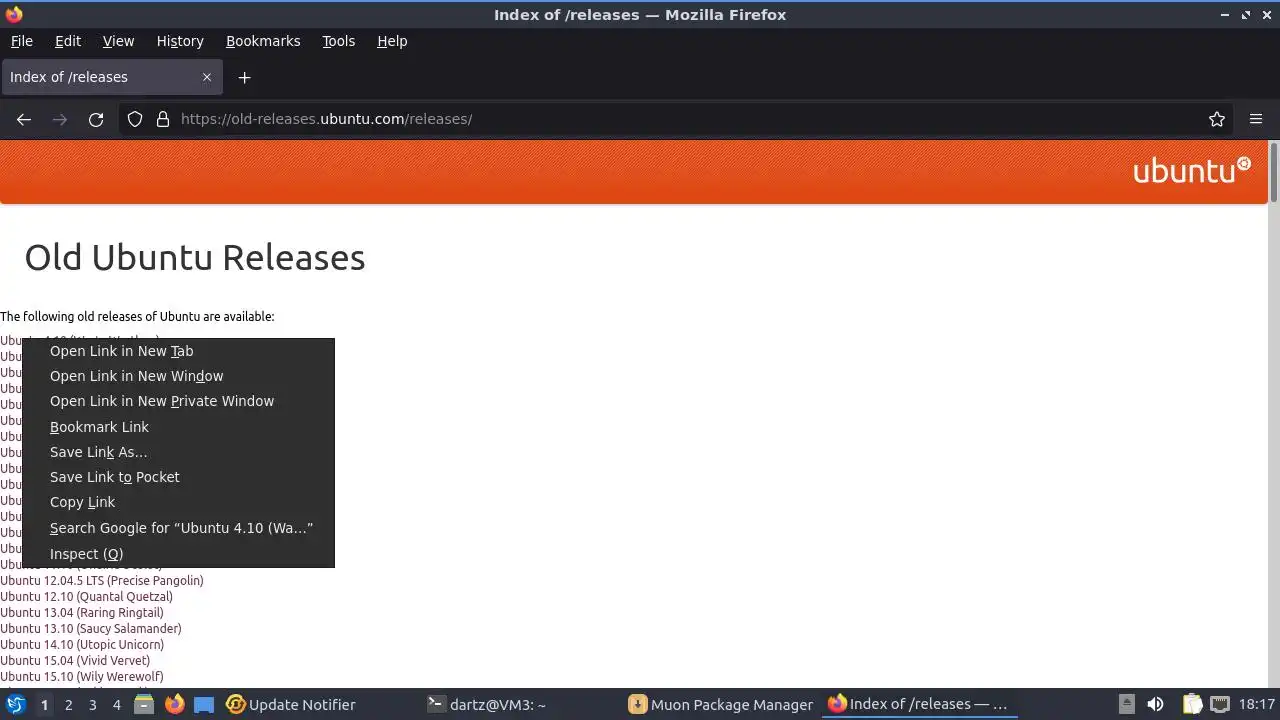This screenshot has height=720, width=1280.
Task: Click the removable media eject tray icon
Action: coord(1127,704)
